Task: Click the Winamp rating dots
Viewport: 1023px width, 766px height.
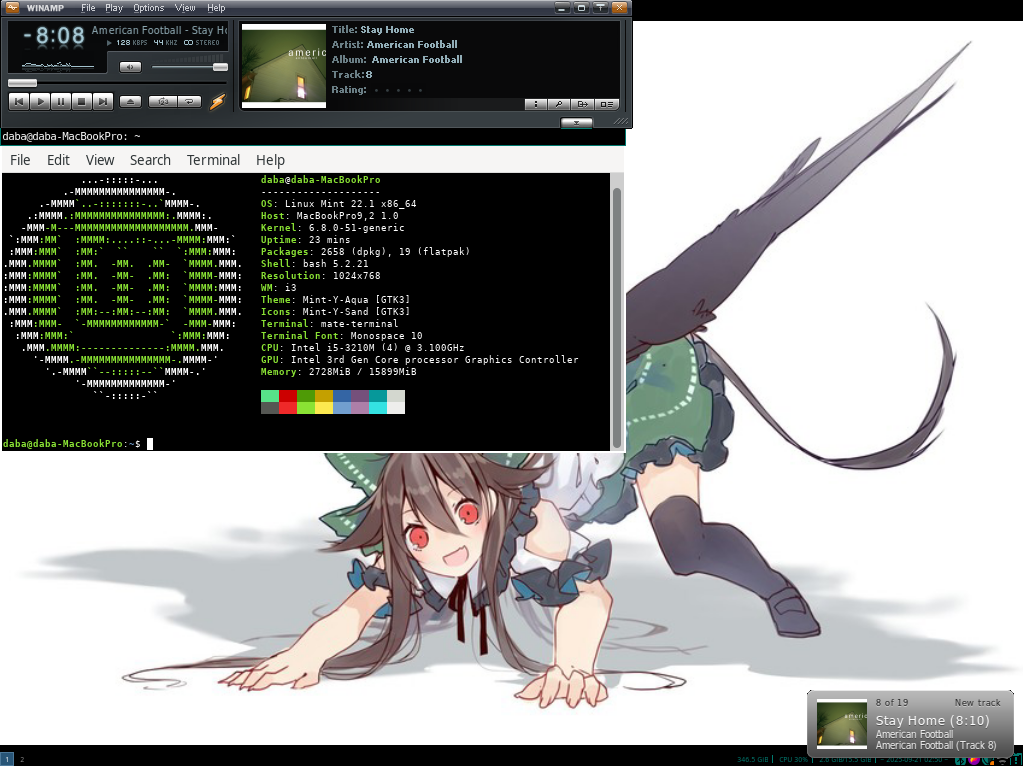Action: [398, 90]
